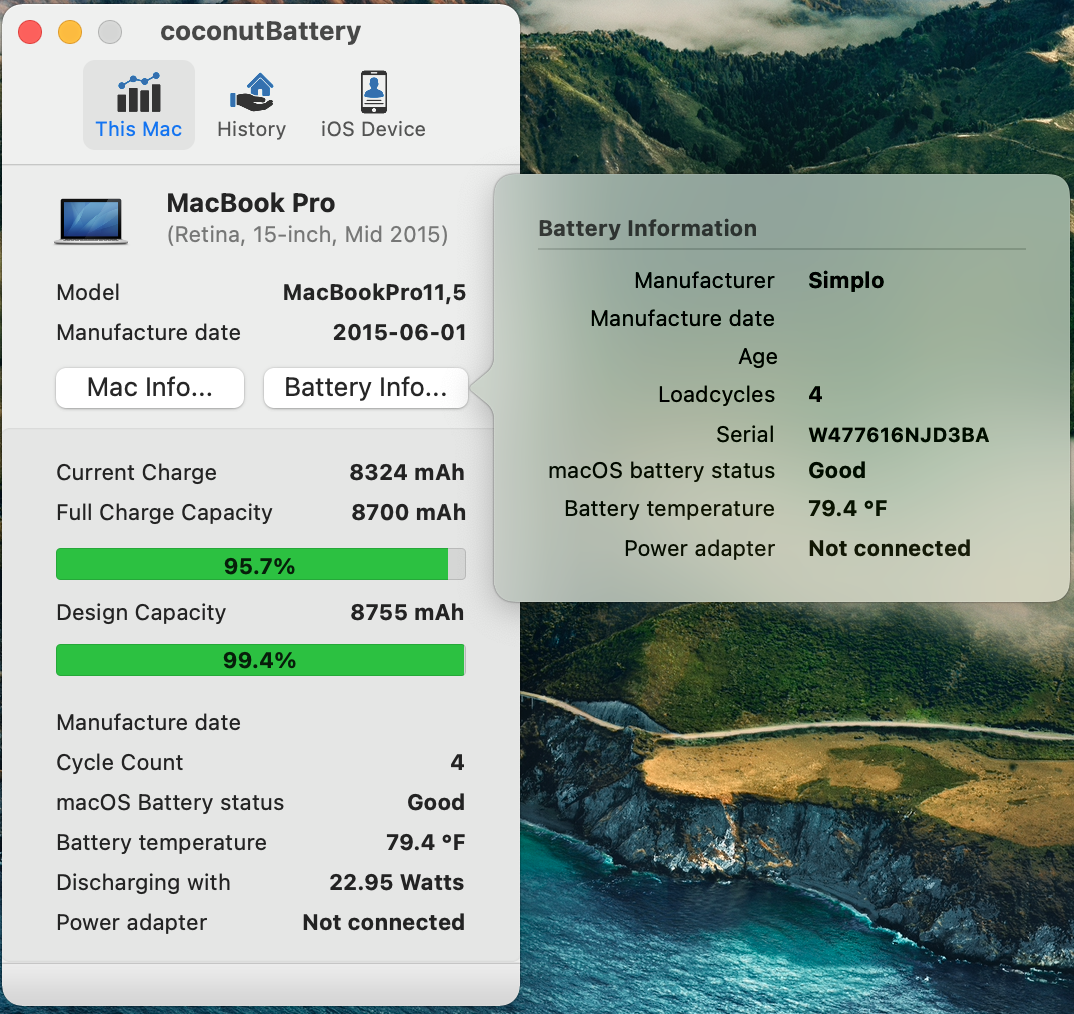Screen dimensions: 1074x1014
Task: Click the MacBook Pro laptop image
Action: click(91, 221)
